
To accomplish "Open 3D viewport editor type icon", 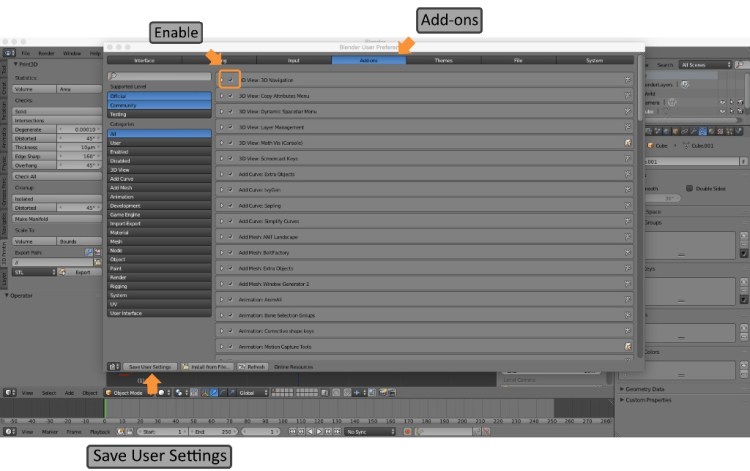I will tap(10, 393).
